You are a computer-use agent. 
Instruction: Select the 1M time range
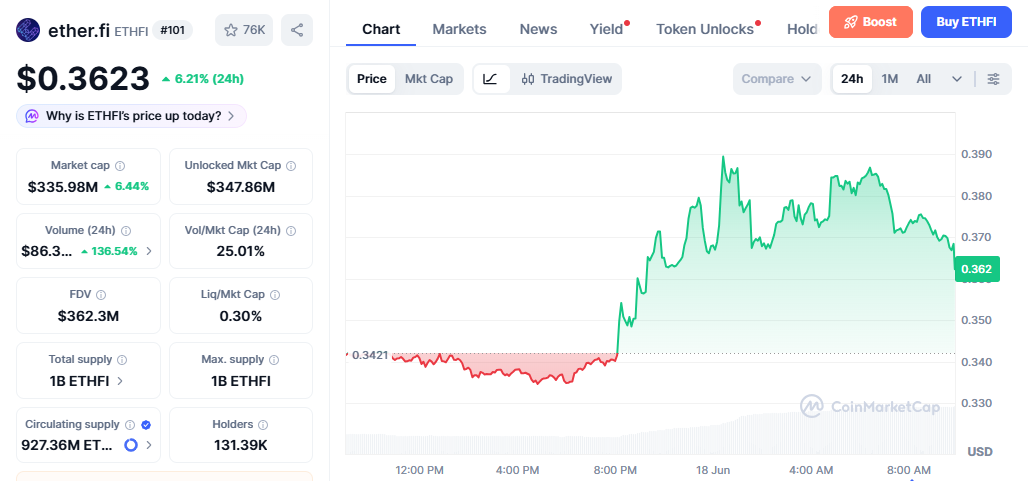(x=890, y=79)
